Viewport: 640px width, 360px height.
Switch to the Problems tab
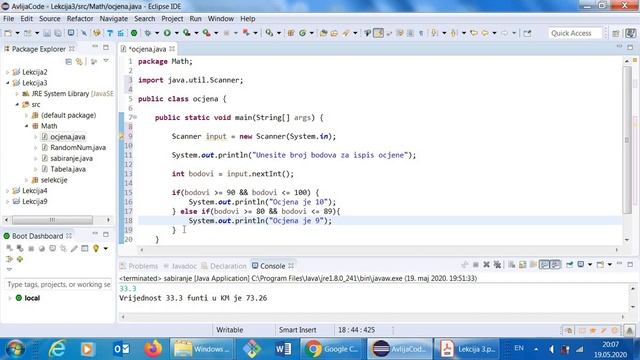(139, 266)
